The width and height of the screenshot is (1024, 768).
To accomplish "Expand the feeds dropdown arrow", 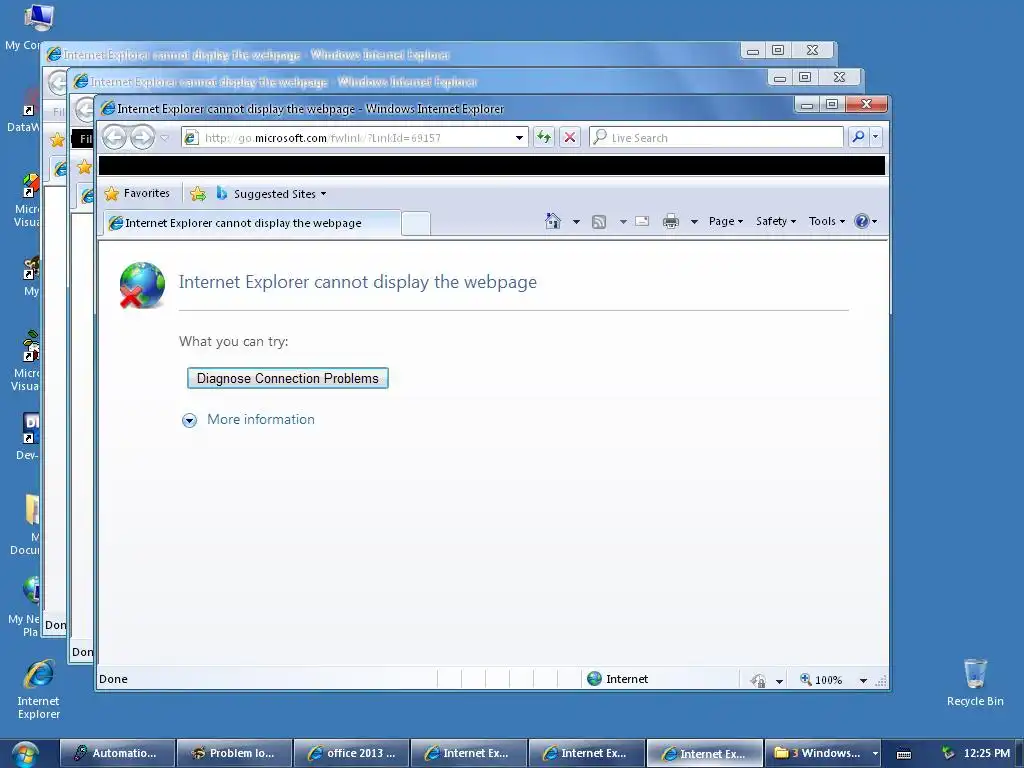I will click(x=623, y=221).
